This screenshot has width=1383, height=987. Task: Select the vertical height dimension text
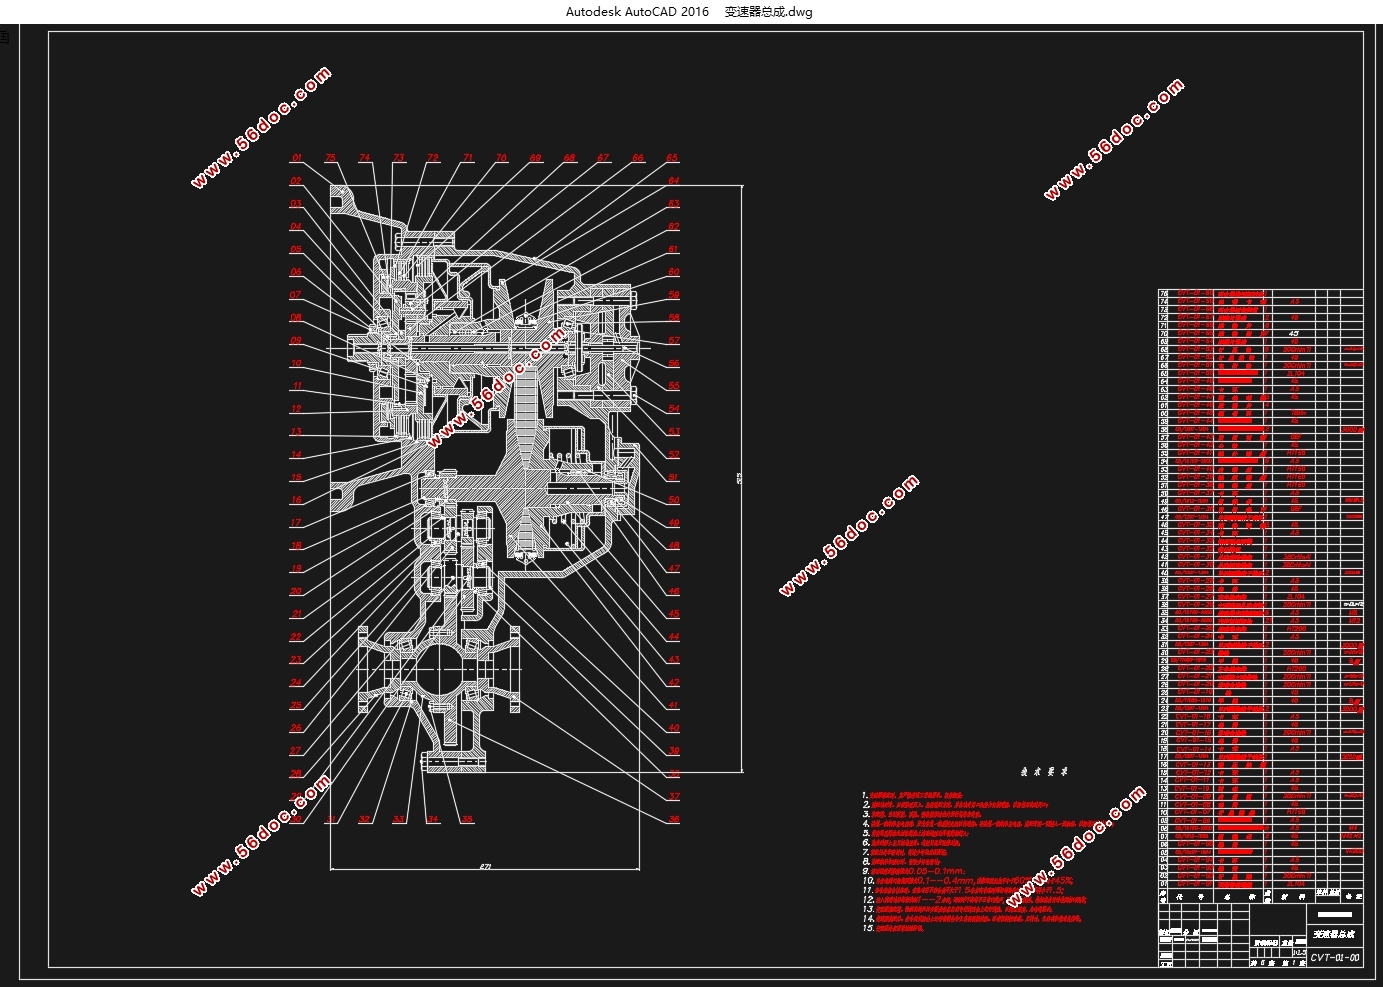click(738, 479)
